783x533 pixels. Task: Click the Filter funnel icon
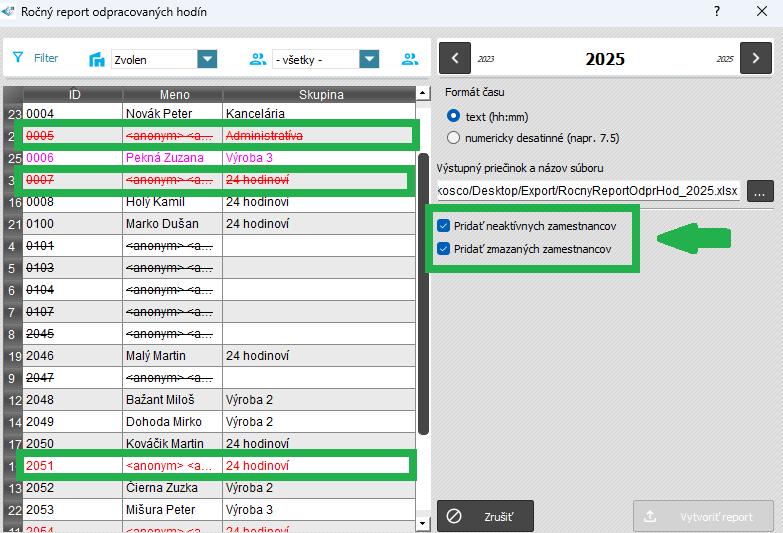tap(18, 59)
